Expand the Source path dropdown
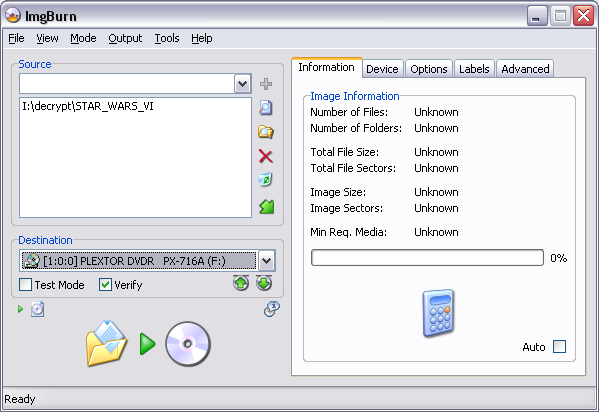This screenshot has width=599, height=412. 243,84
